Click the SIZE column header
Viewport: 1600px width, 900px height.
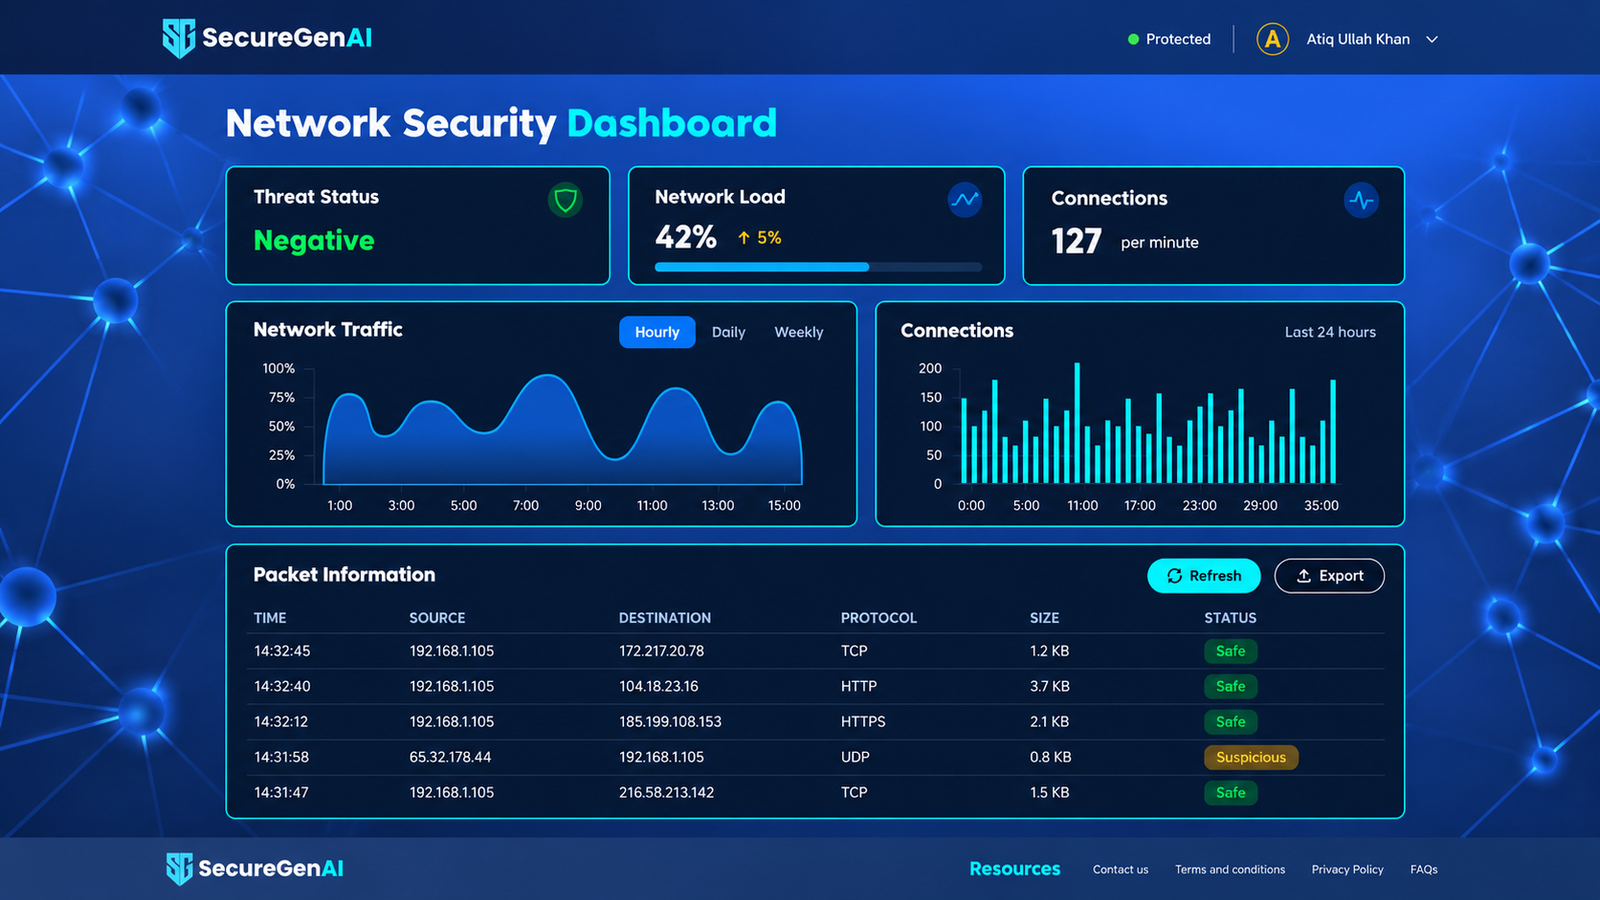point(1044,618)
